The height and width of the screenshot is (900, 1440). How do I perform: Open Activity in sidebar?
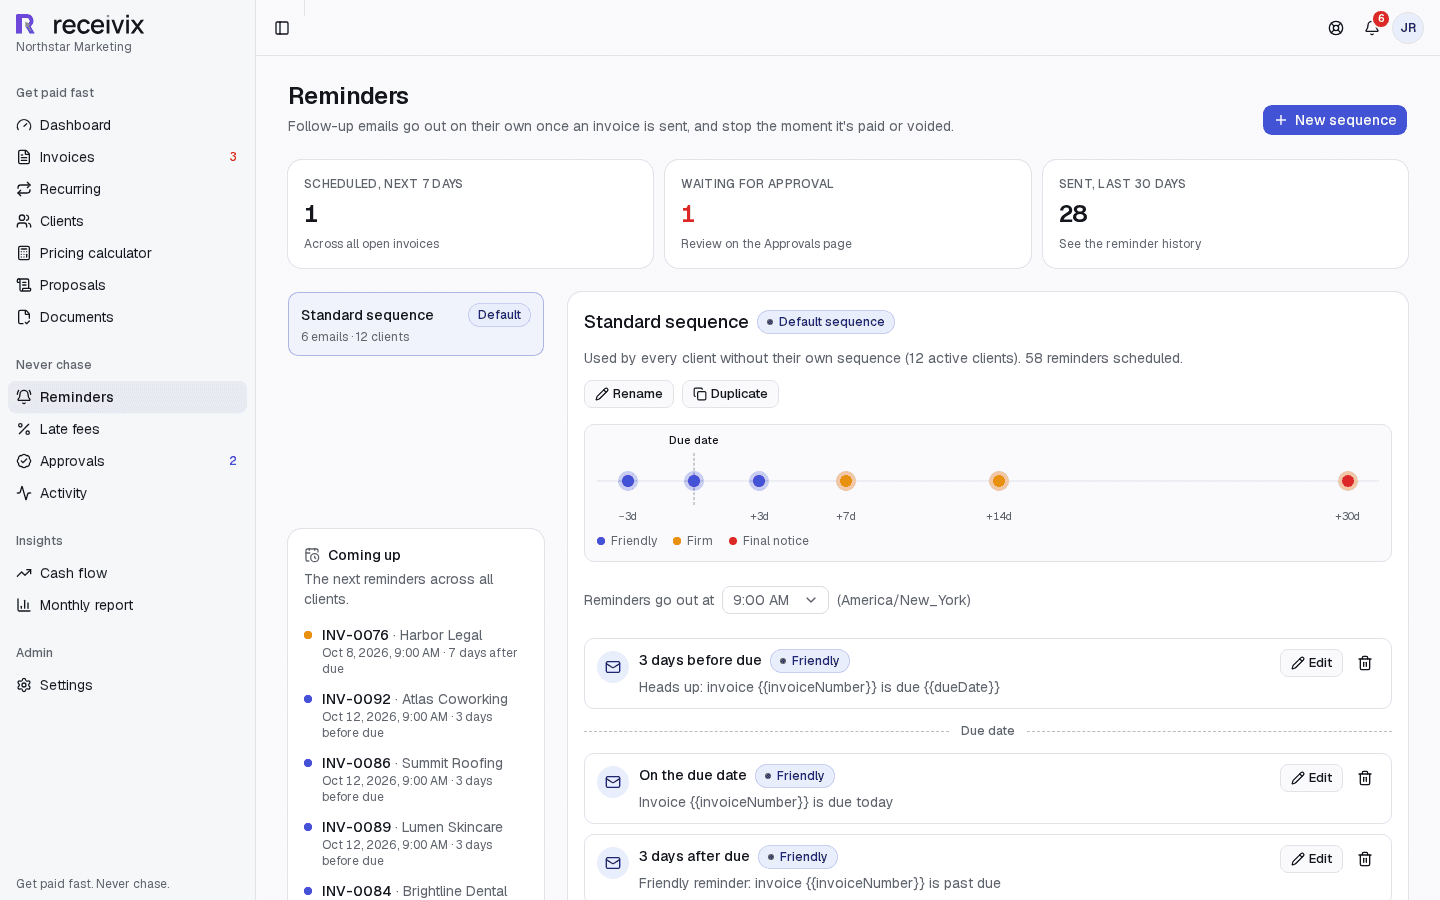127,493
